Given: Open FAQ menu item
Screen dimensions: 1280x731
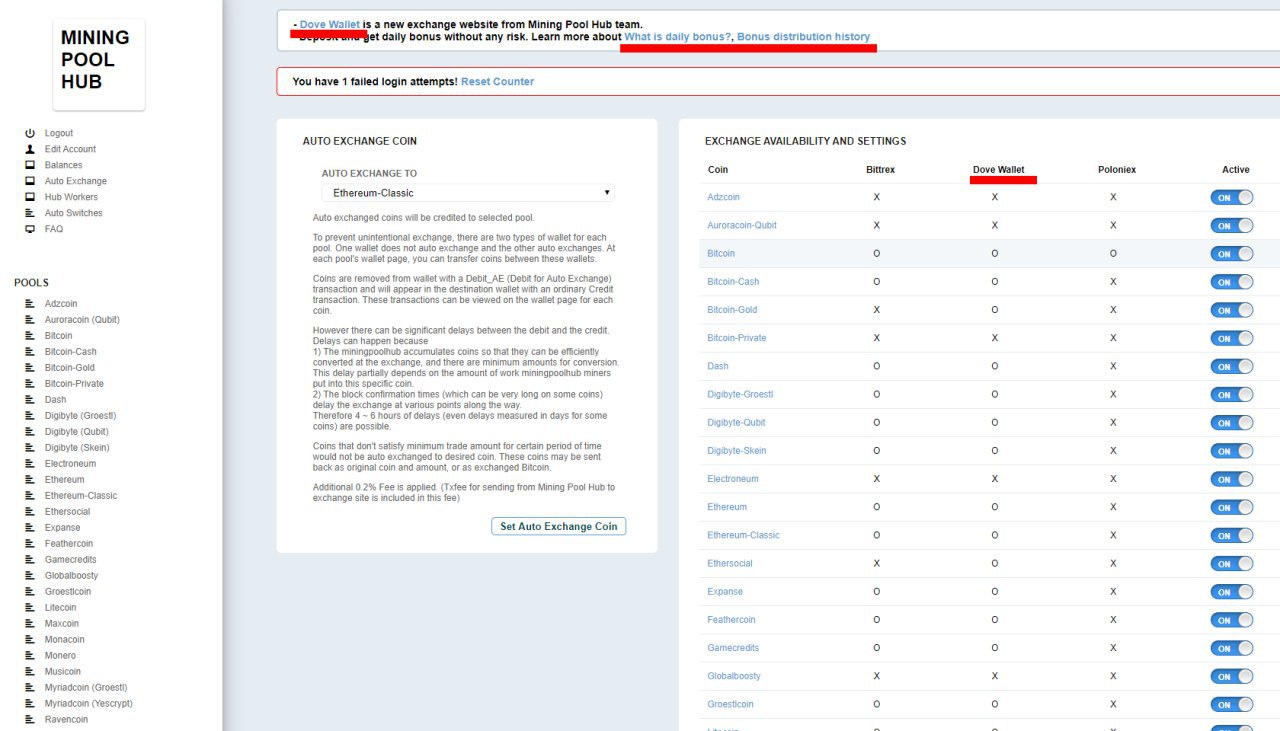Looking at the screenshot, I should [54, 229].
